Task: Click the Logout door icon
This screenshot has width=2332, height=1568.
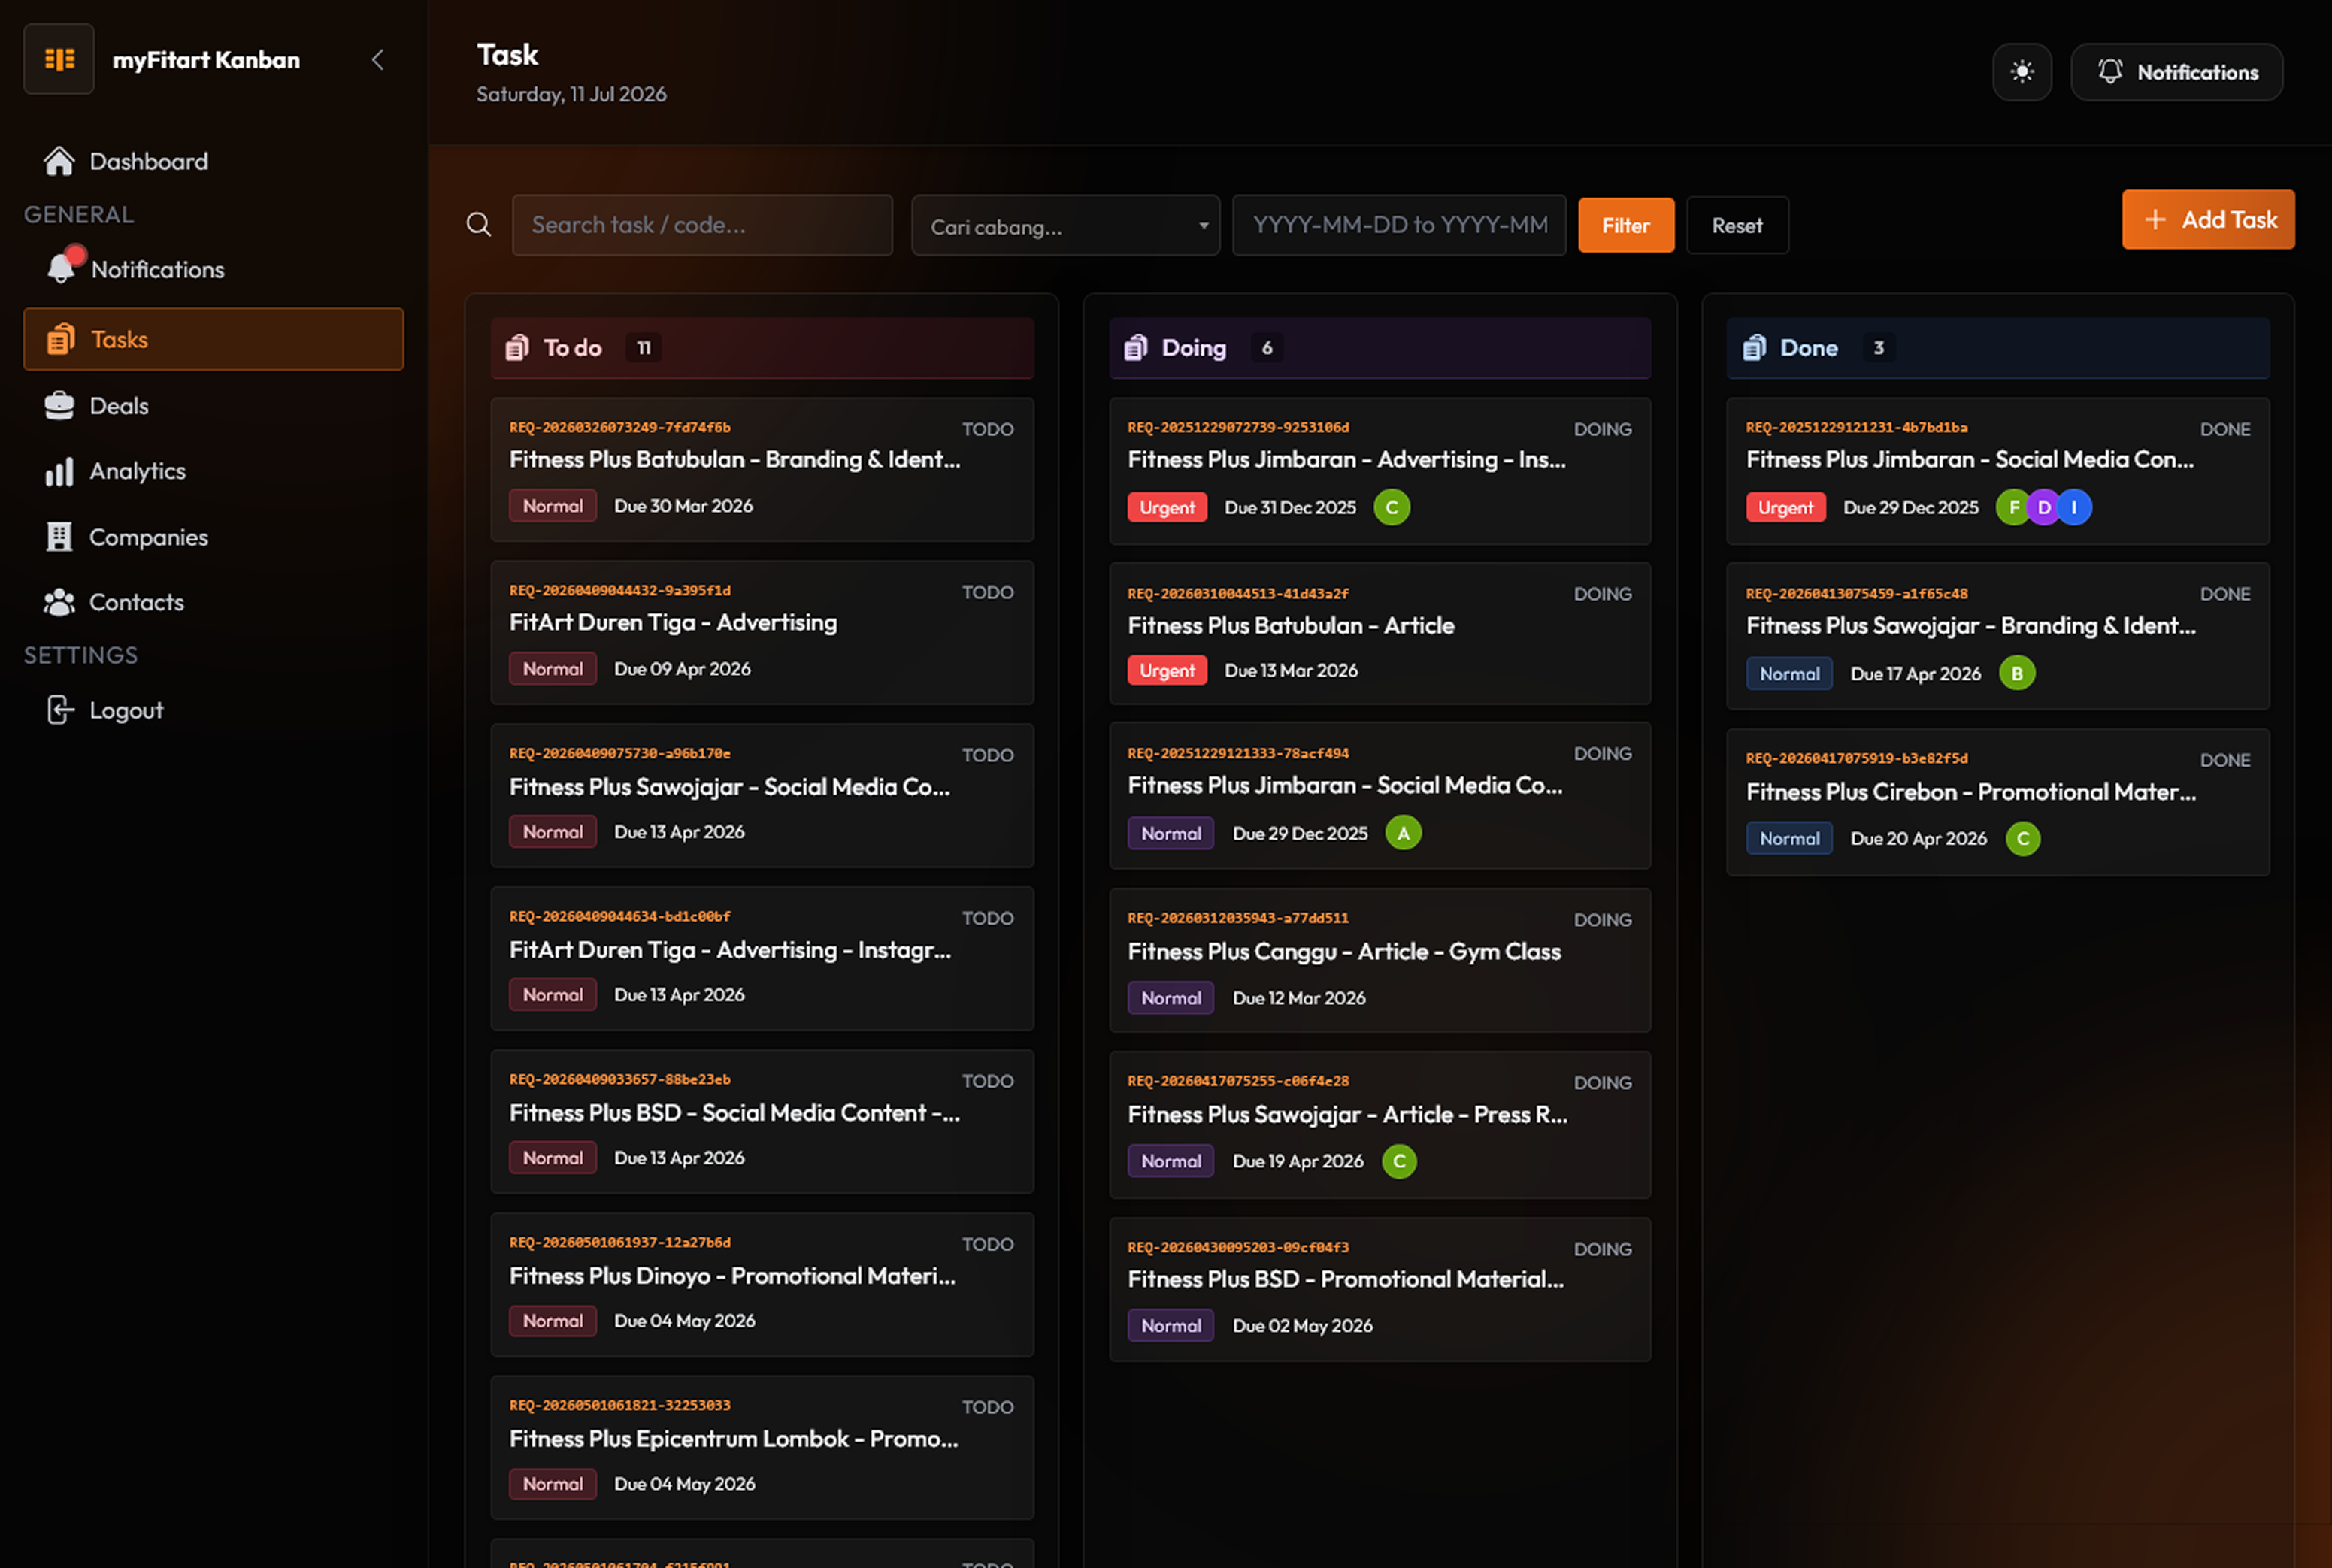Action: coord(60,710)
